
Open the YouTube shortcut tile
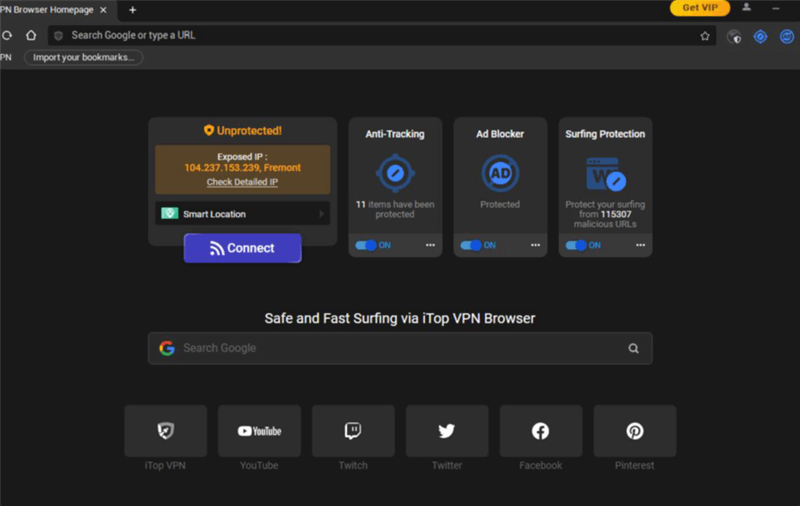[259, 431]
